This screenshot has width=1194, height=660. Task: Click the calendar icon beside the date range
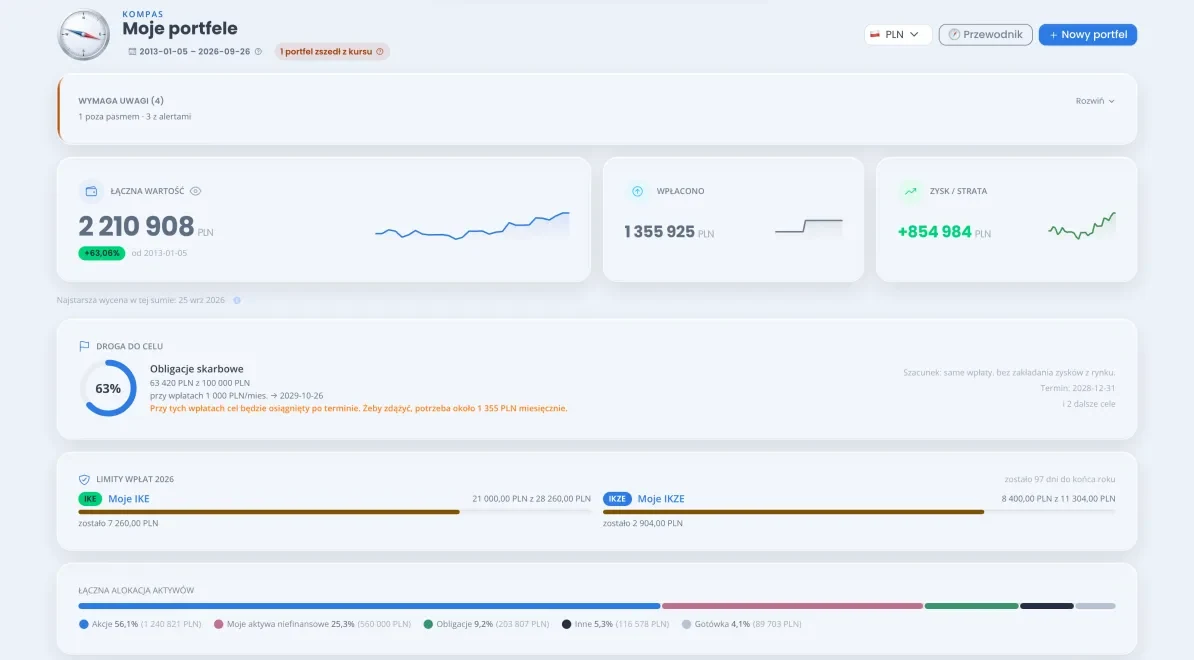pos(132,52)
